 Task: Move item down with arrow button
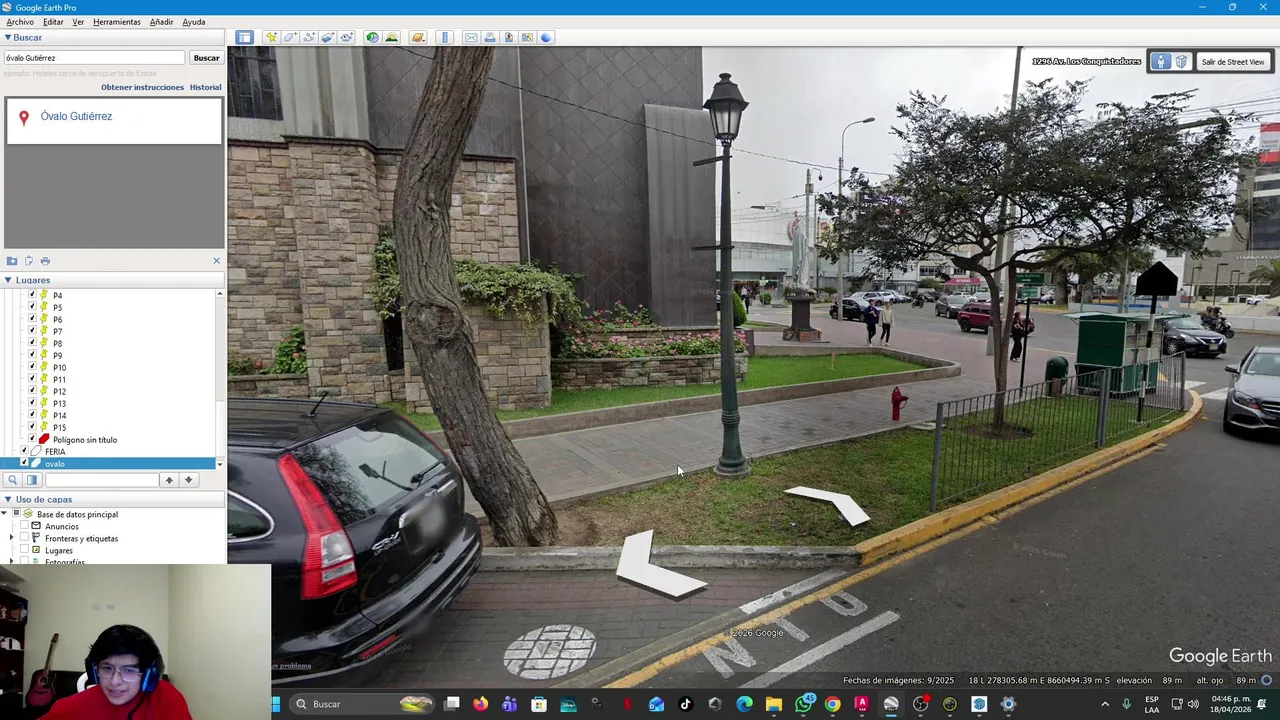[x=188, y=480]
